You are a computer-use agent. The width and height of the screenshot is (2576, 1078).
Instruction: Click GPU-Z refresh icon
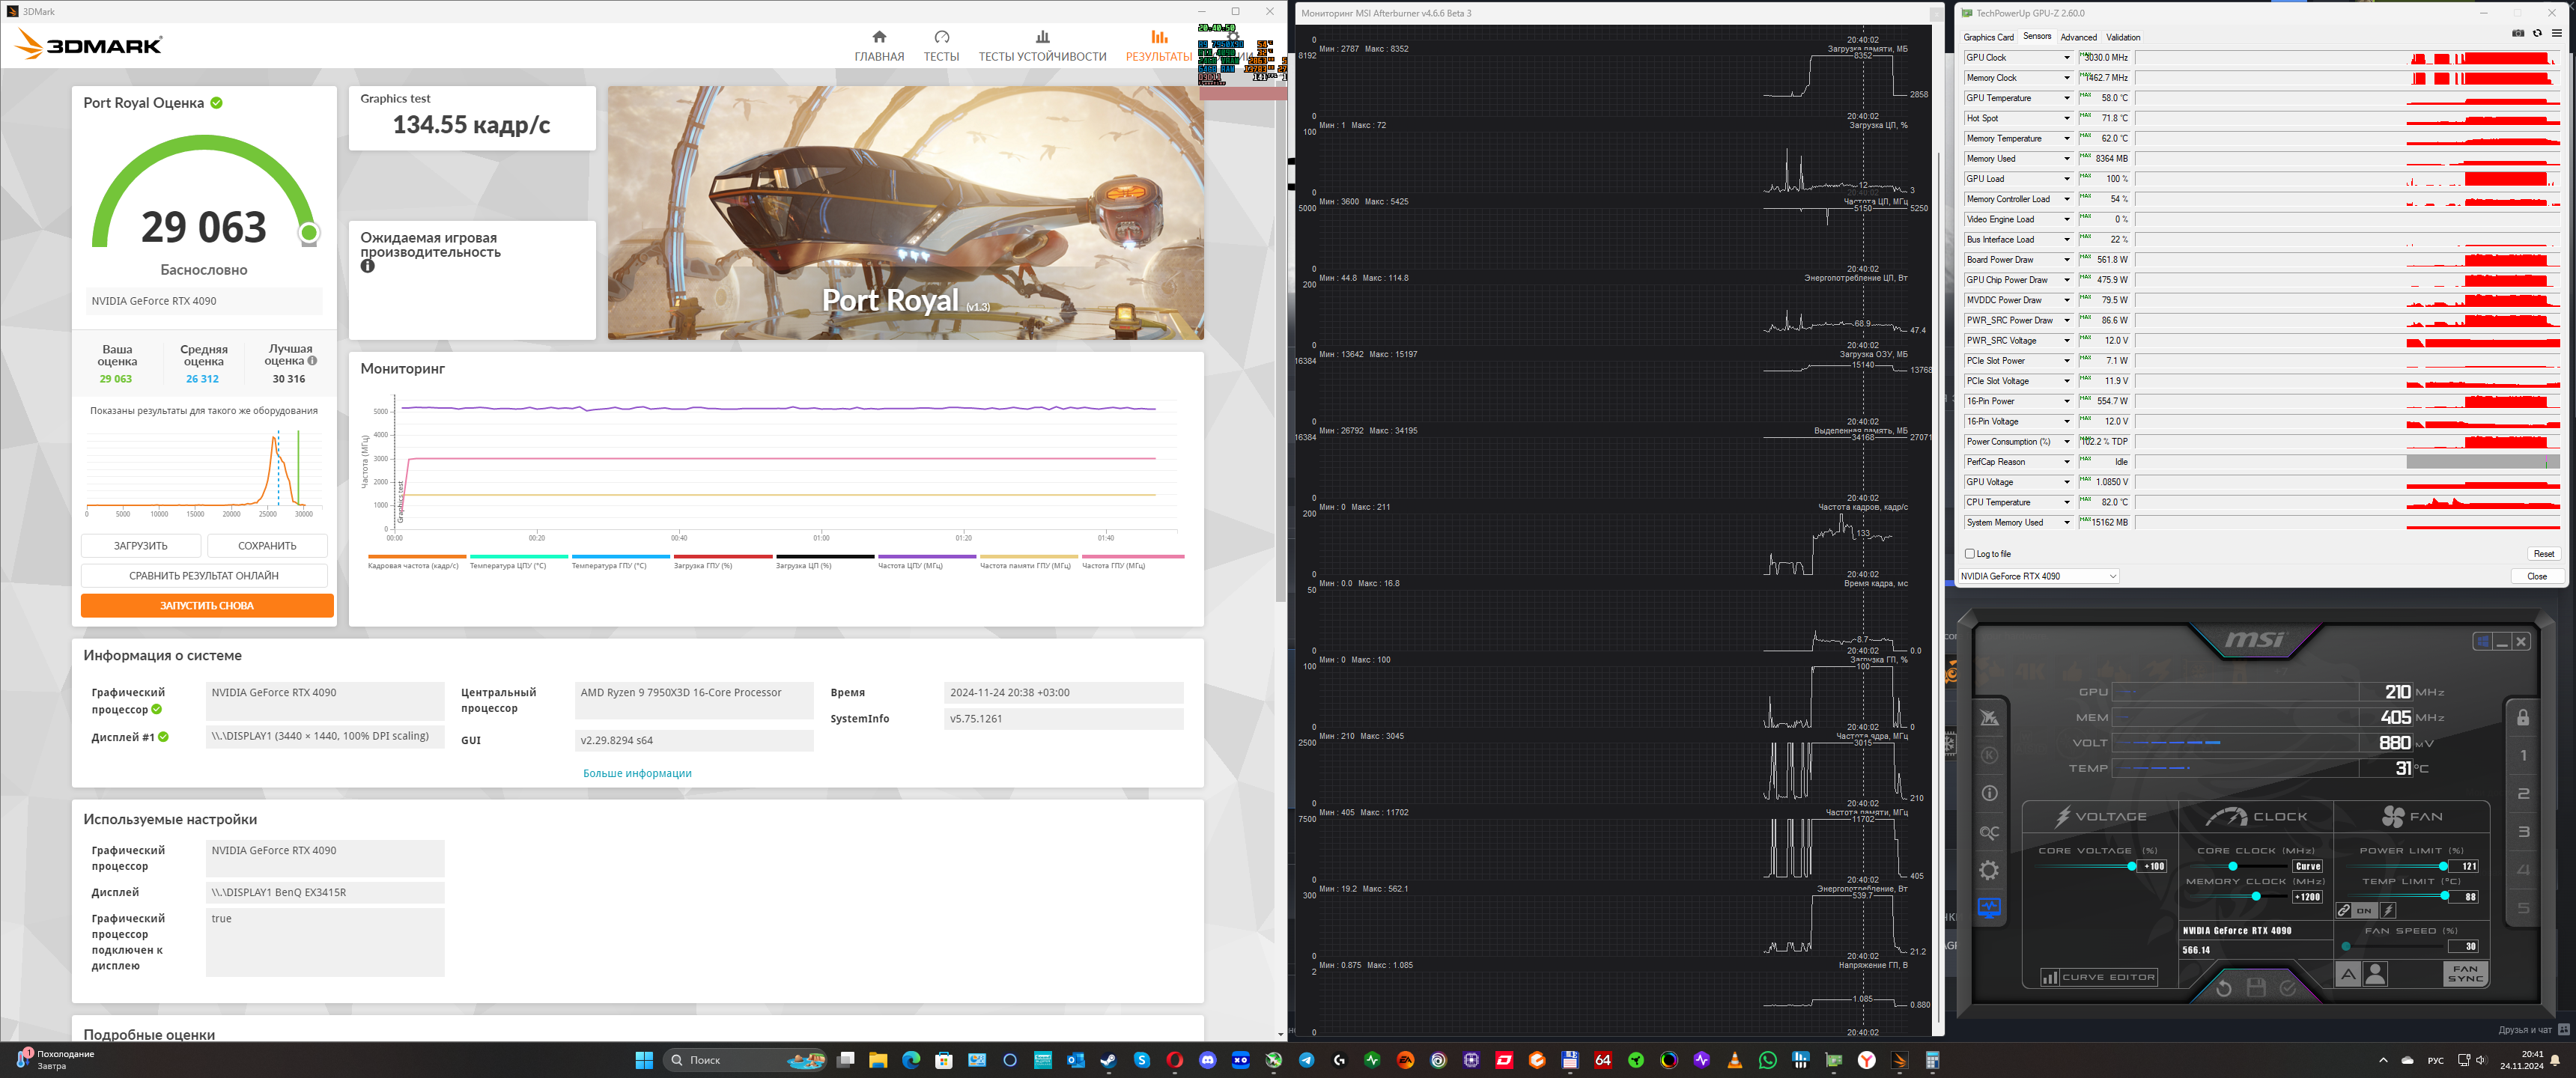click(2537, 33)
